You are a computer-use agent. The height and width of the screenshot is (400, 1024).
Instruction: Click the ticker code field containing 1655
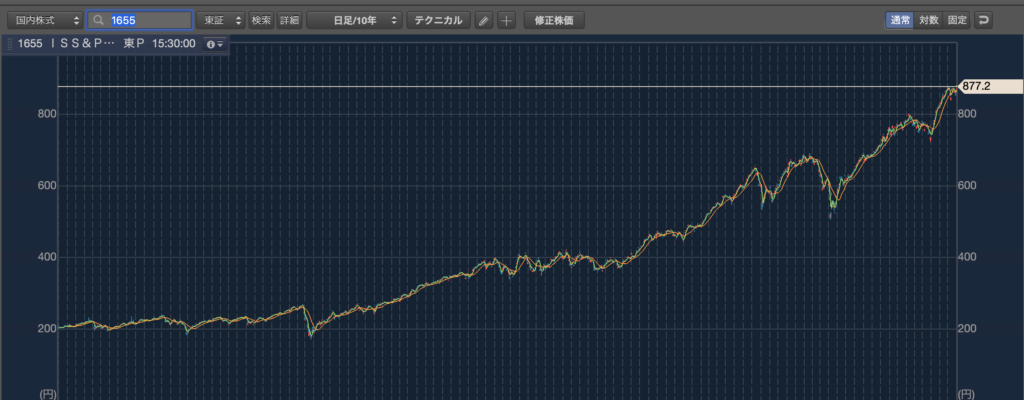(x=140, y=20)
